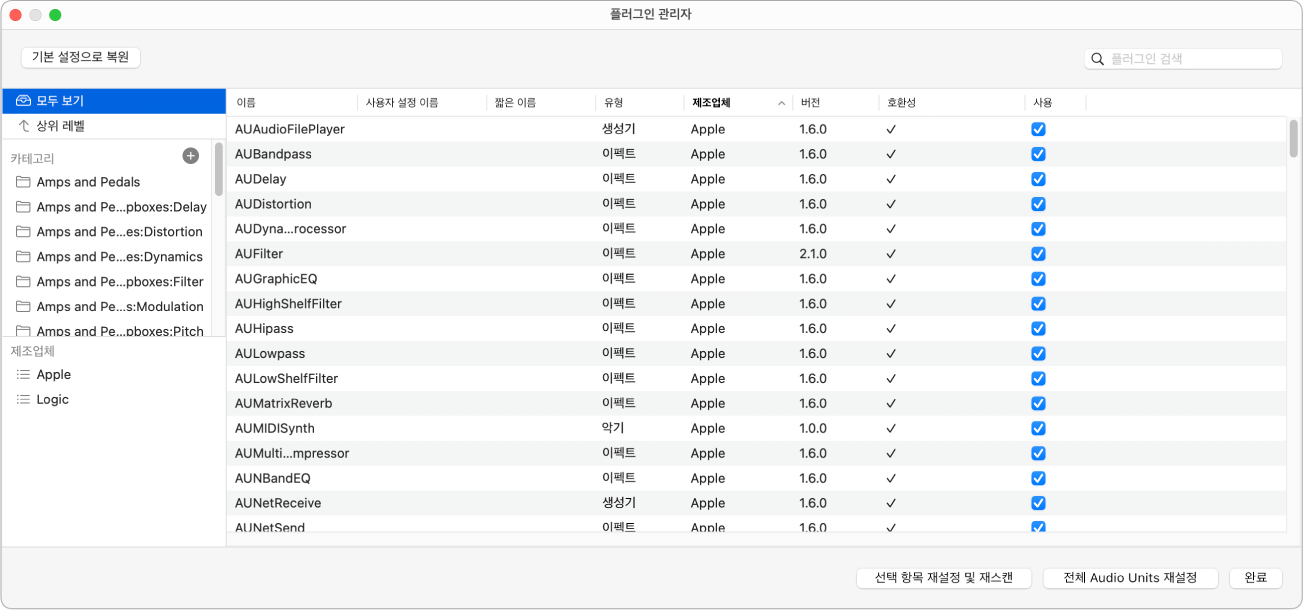Image resolution: width=1303 pixels, height=612 pixels.
Task: Toggle the AUHipass checkbox
Action: pos(1038,328)
